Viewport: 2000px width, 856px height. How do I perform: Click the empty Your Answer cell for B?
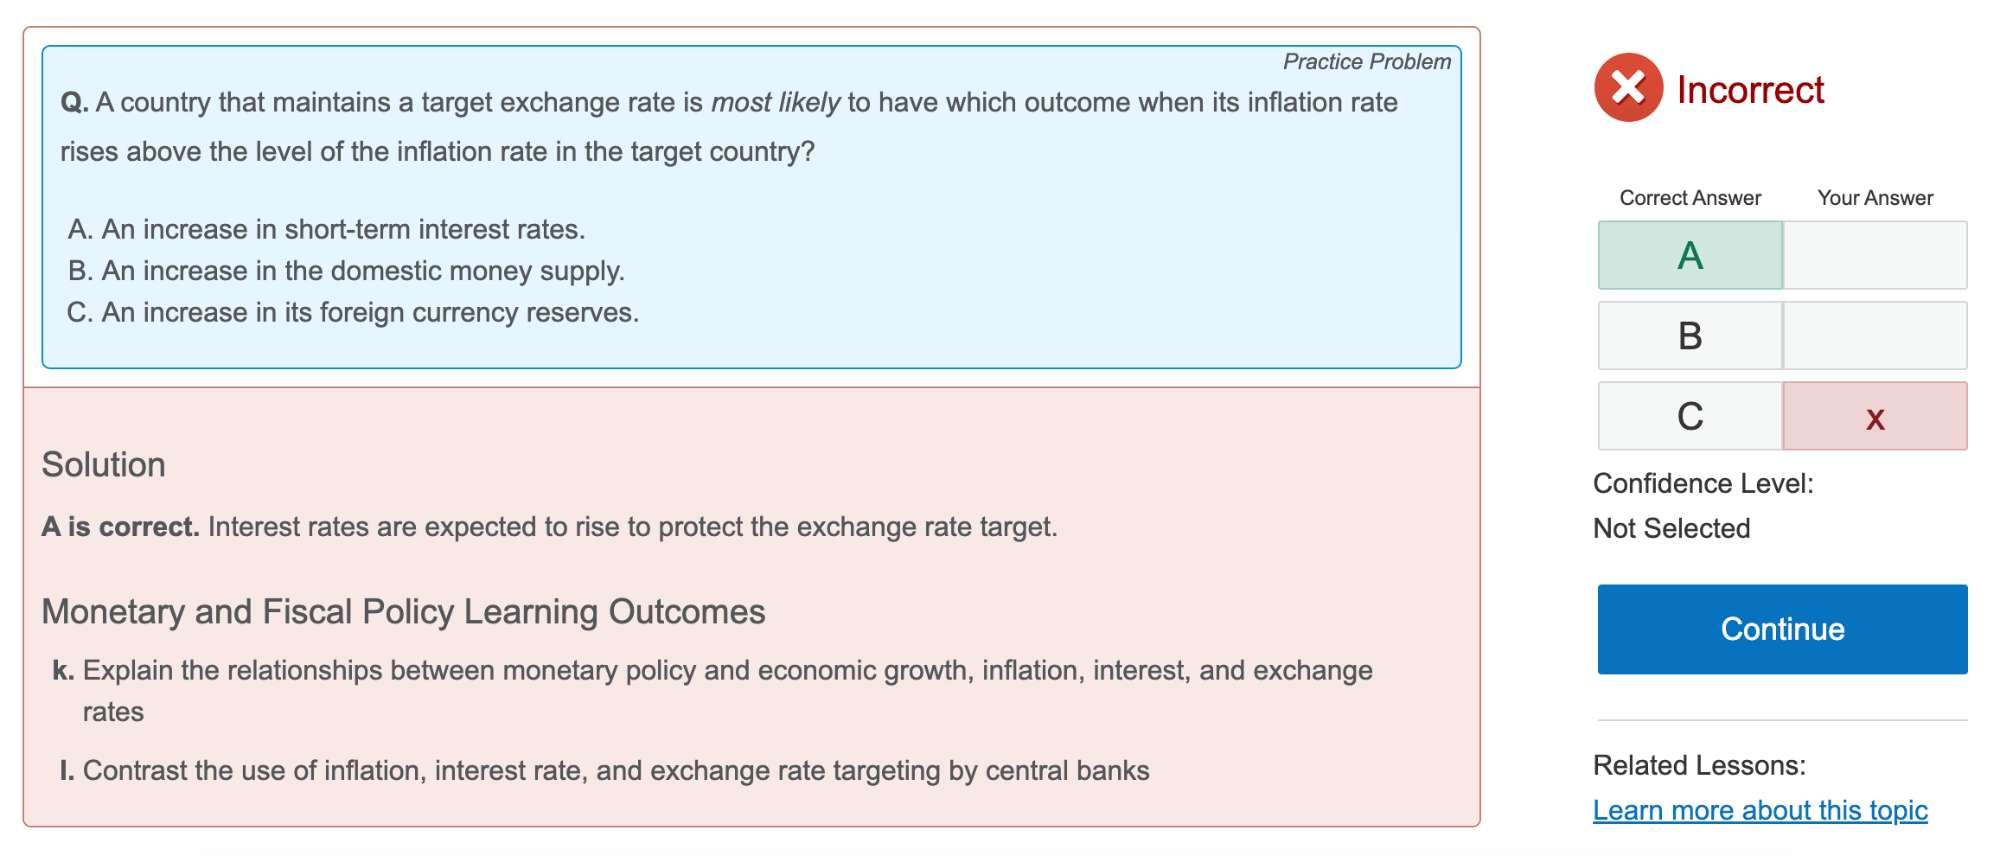[x=1875, y=336]
